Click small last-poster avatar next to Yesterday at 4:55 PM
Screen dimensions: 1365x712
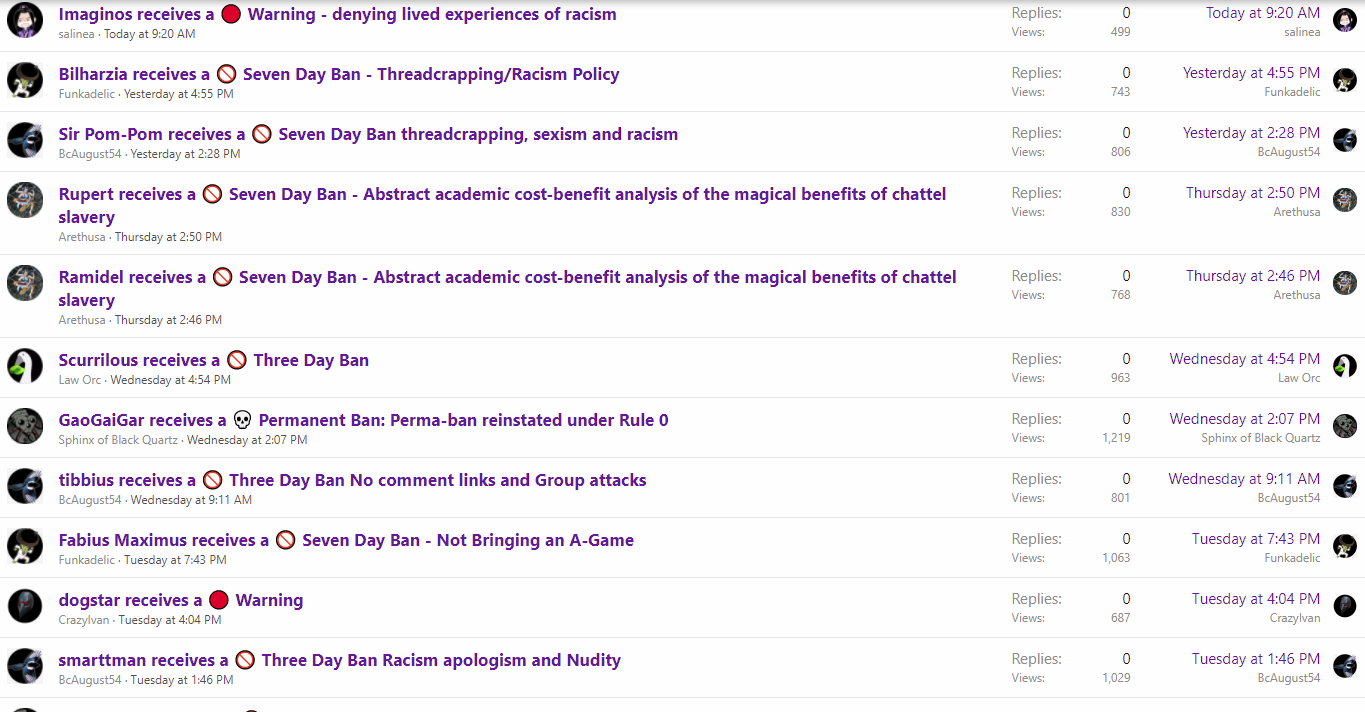pos(1345,80)
